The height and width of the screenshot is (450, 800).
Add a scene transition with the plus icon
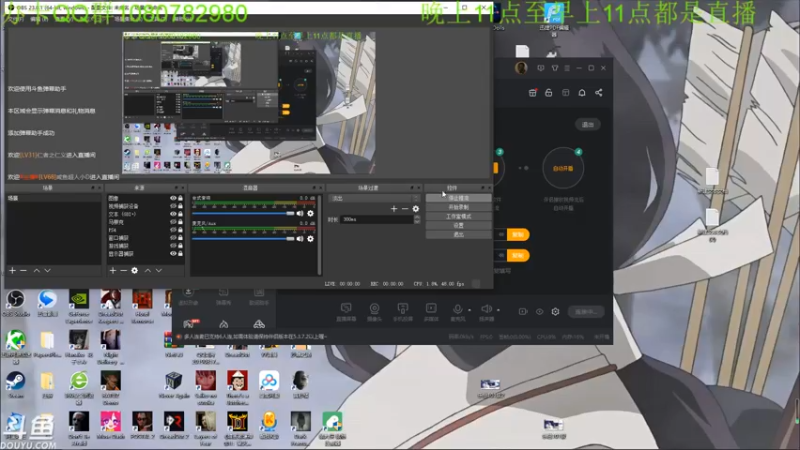393,209
